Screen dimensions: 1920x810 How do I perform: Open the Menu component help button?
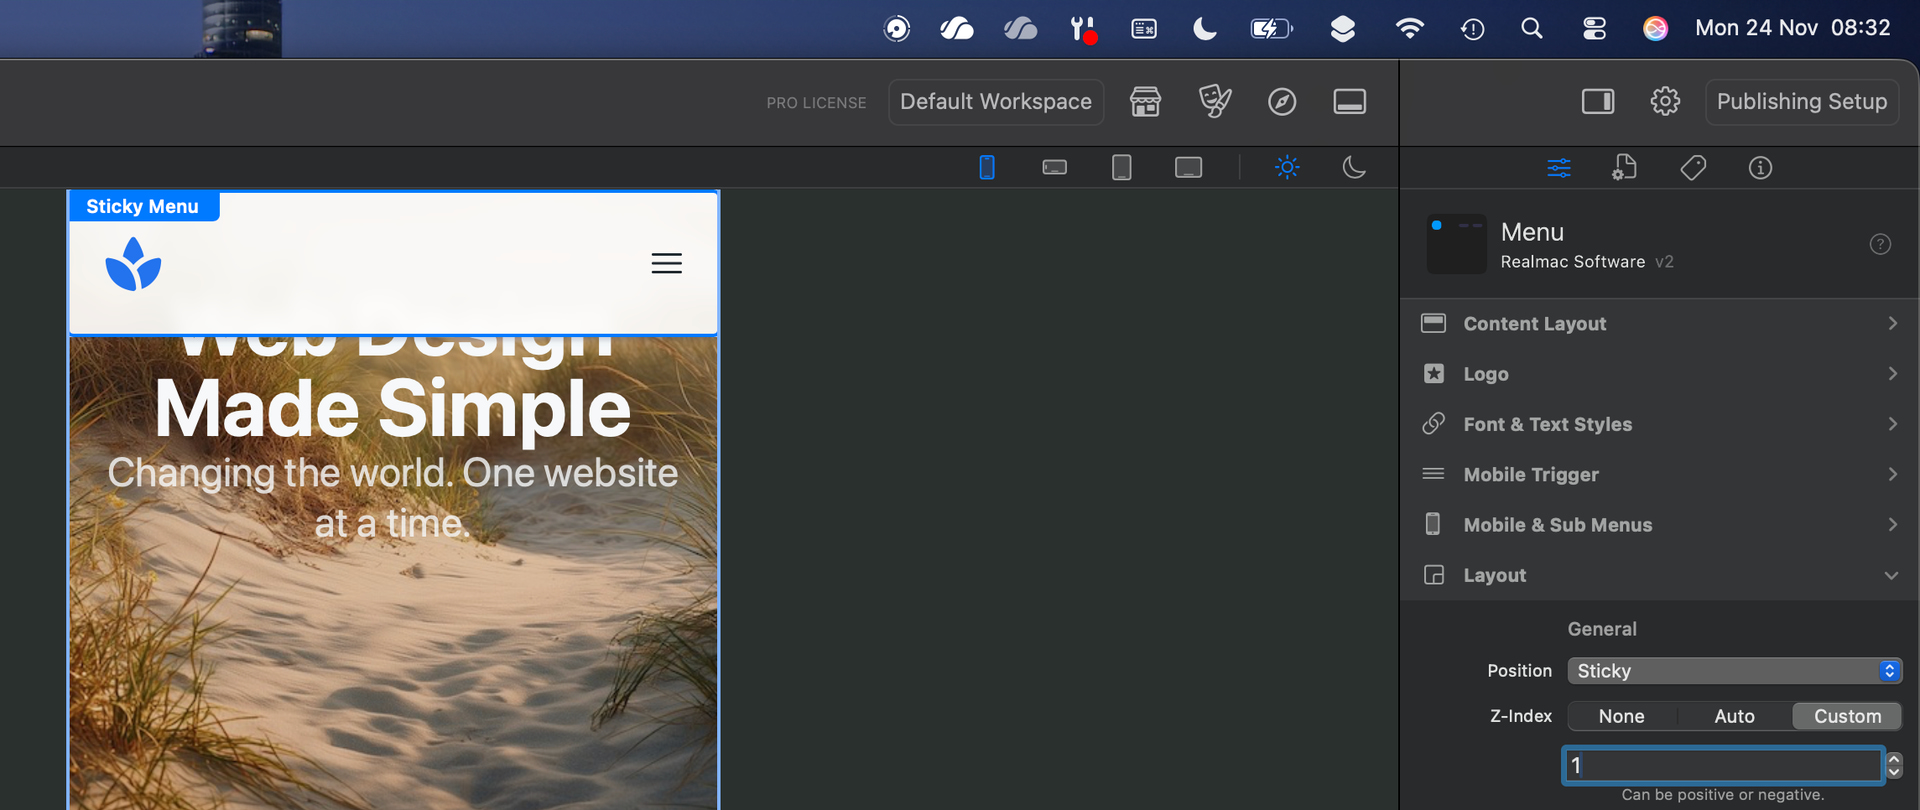(1880, 244)
